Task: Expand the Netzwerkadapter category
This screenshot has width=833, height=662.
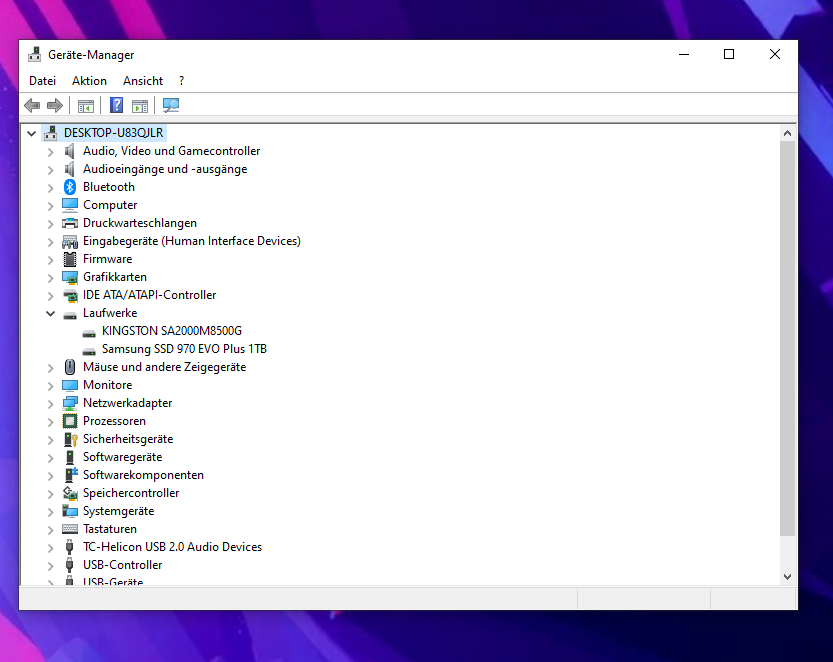Action: point(50,404)
